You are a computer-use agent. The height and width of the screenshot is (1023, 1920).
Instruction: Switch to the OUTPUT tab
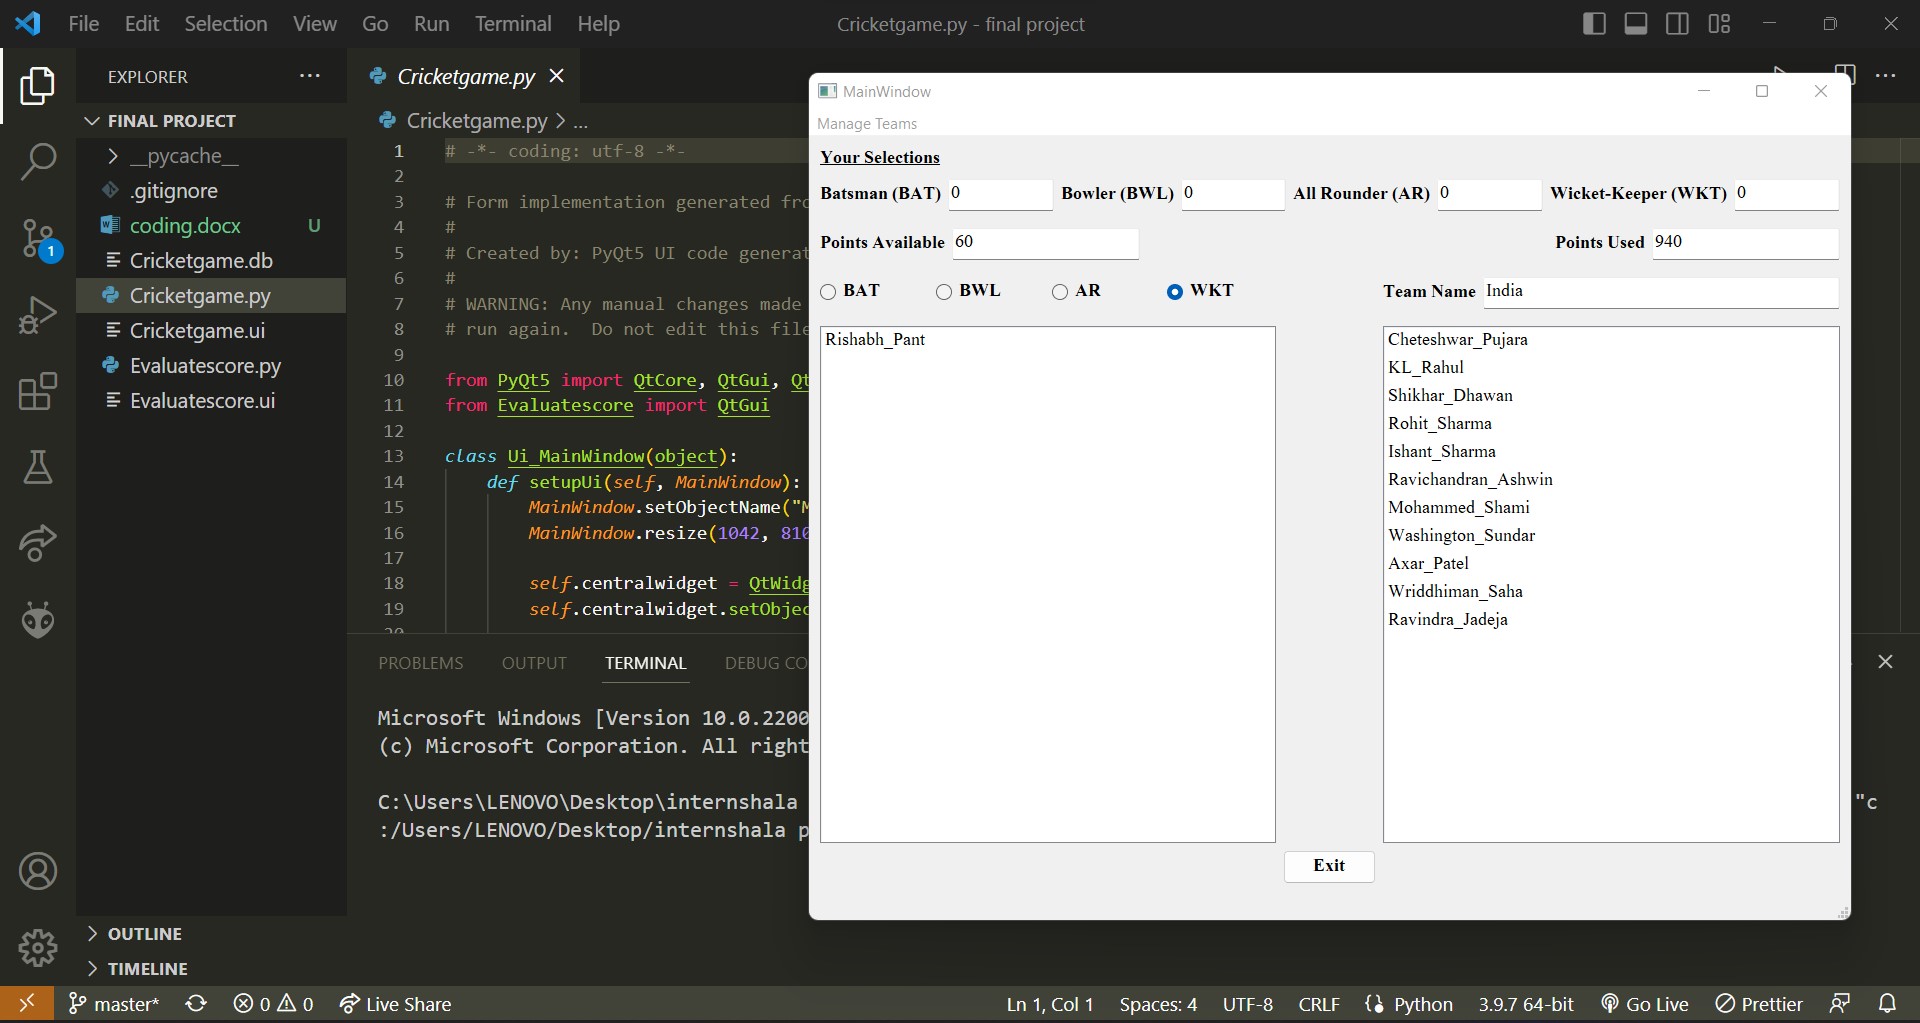coord(534,662)
